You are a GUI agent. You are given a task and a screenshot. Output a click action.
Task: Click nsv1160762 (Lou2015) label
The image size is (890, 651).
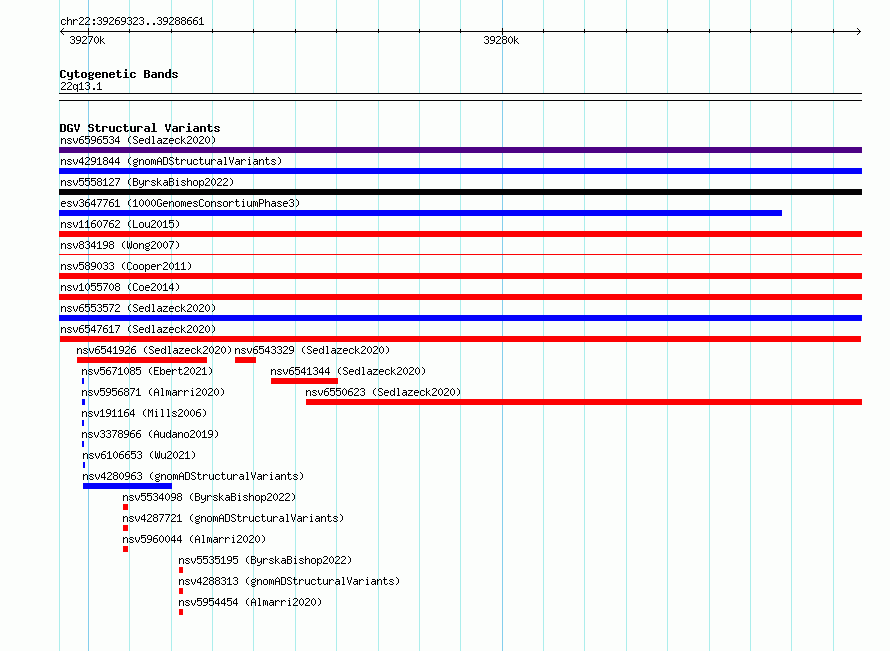point(120,224)
